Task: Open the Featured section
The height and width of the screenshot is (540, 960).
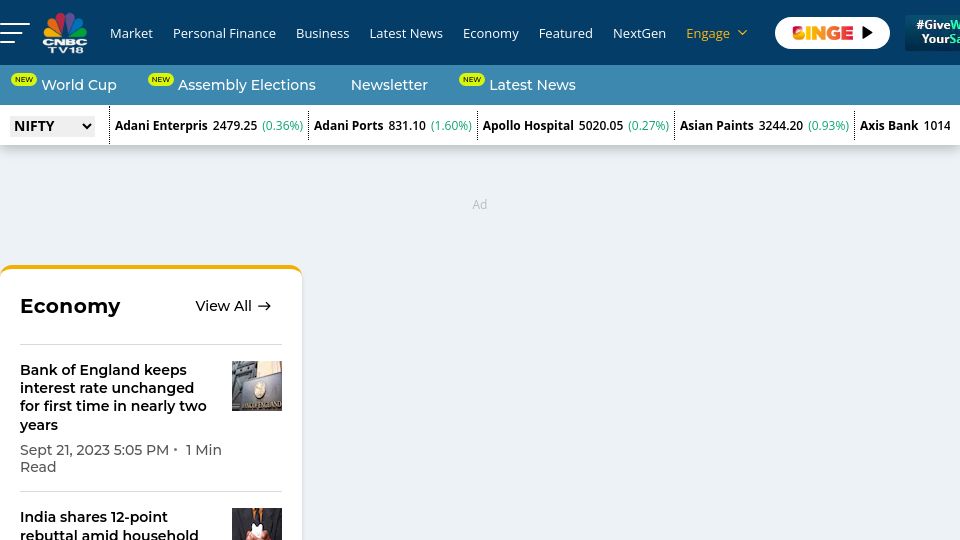Action: [x=566, y=33]
